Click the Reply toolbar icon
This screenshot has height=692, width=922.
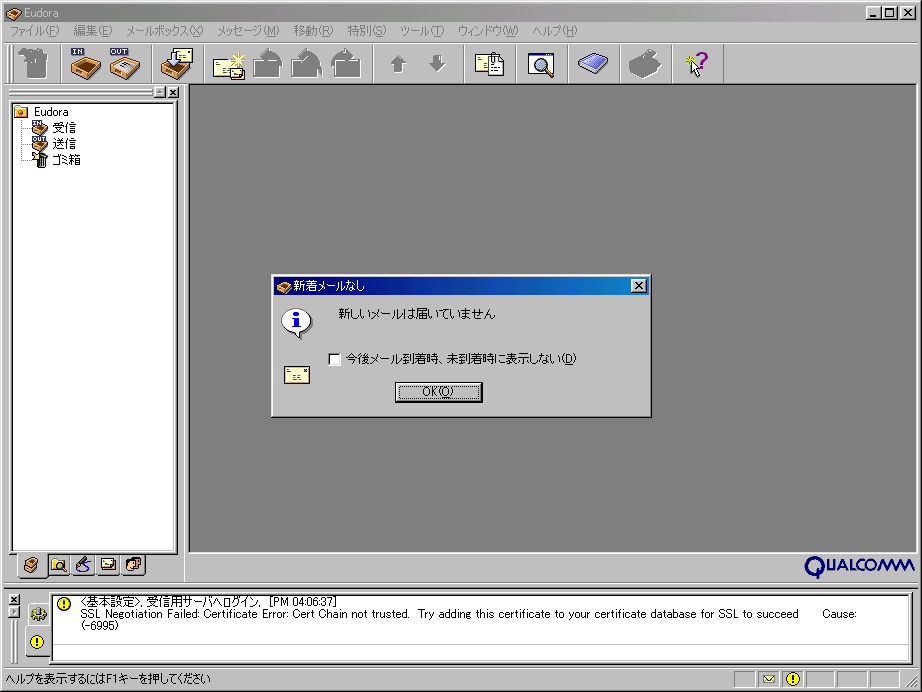pos(268,63)
